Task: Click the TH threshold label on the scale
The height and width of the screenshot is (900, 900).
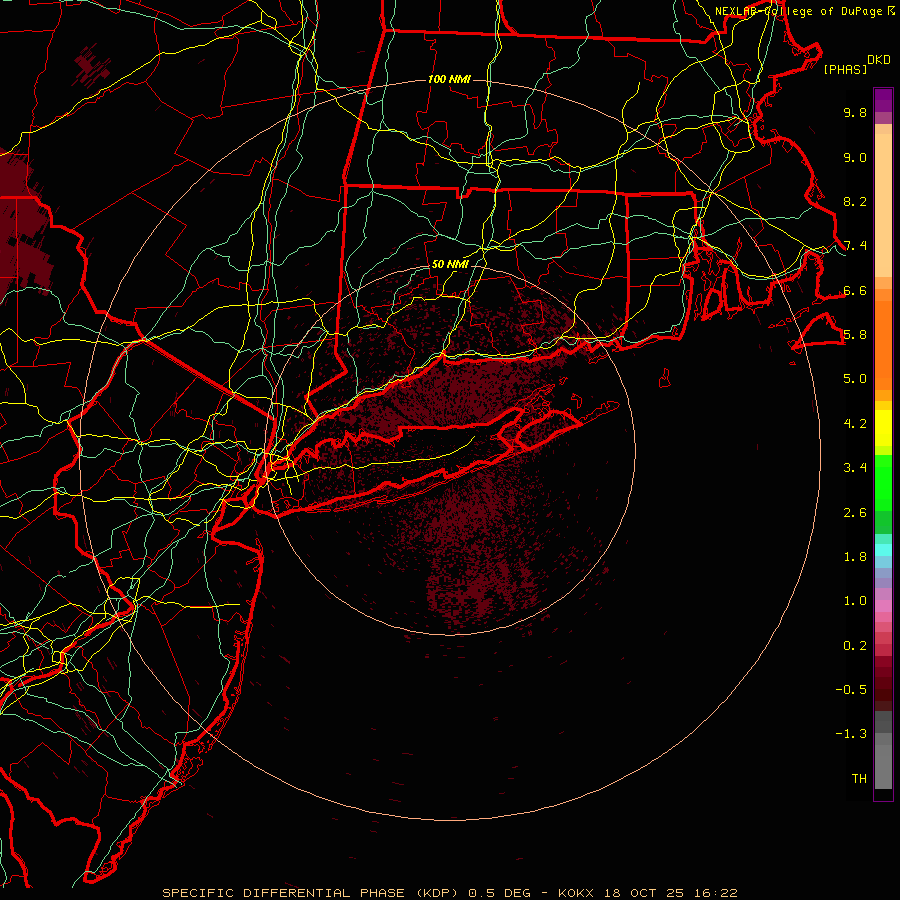Action: coord(859,779)
